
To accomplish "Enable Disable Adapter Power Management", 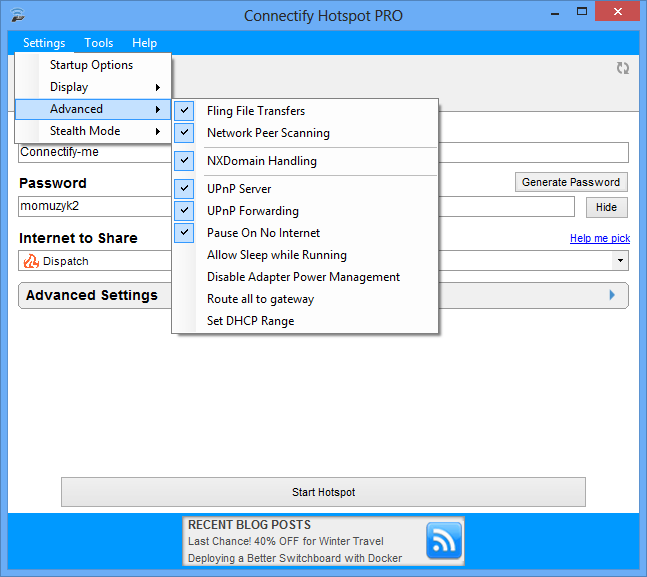I will coord(305,277).
